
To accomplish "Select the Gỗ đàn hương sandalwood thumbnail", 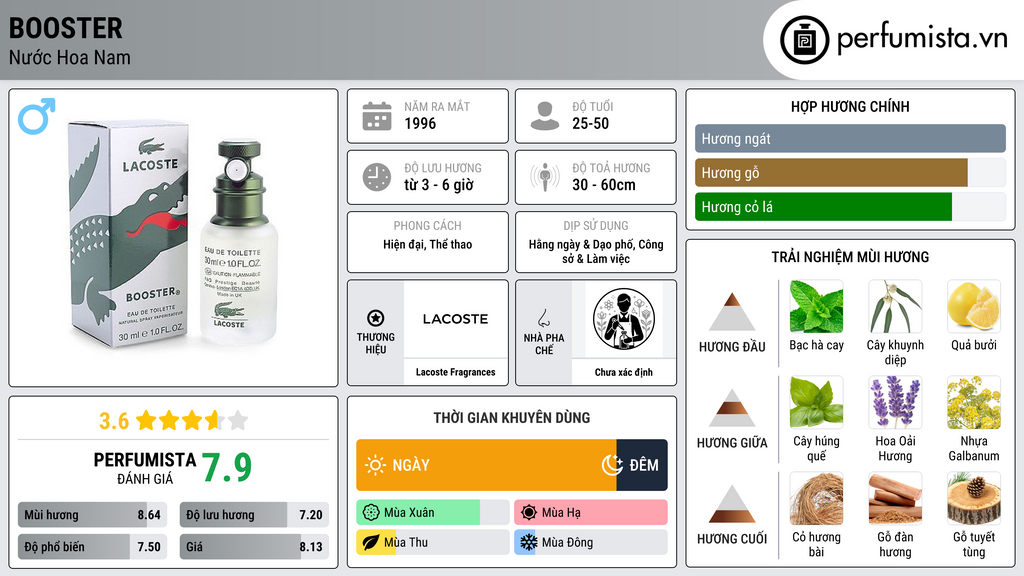I will pos(895,499).
